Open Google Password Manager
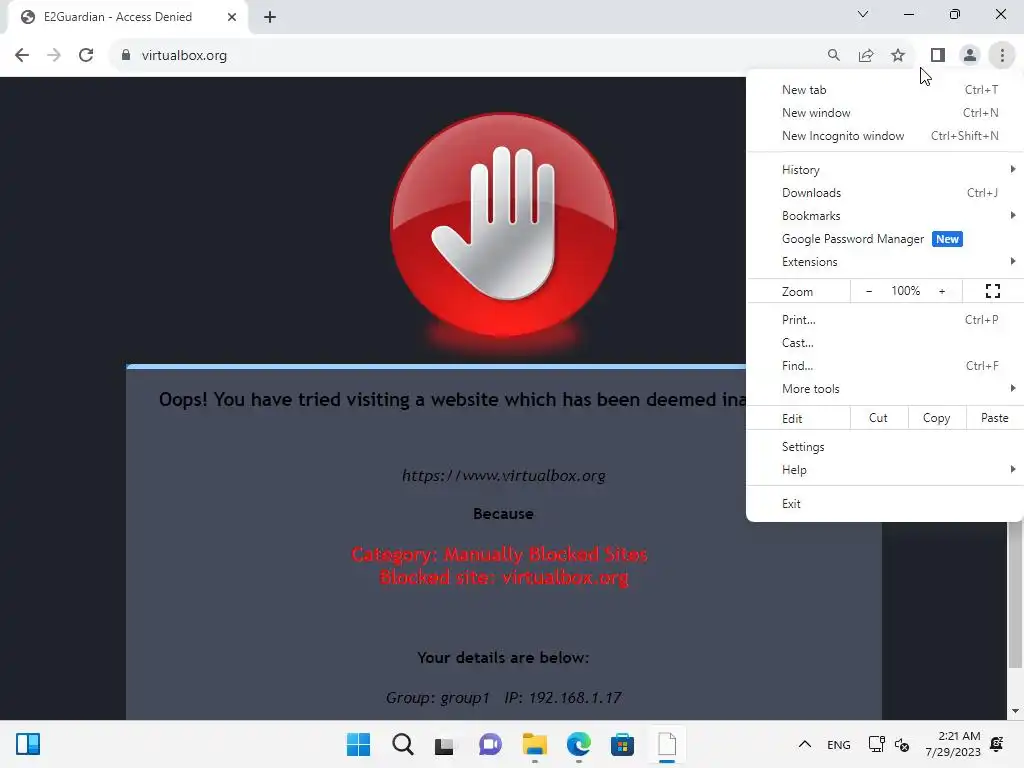The height and width of the screenshot is (768, 1024). point(885,239)
